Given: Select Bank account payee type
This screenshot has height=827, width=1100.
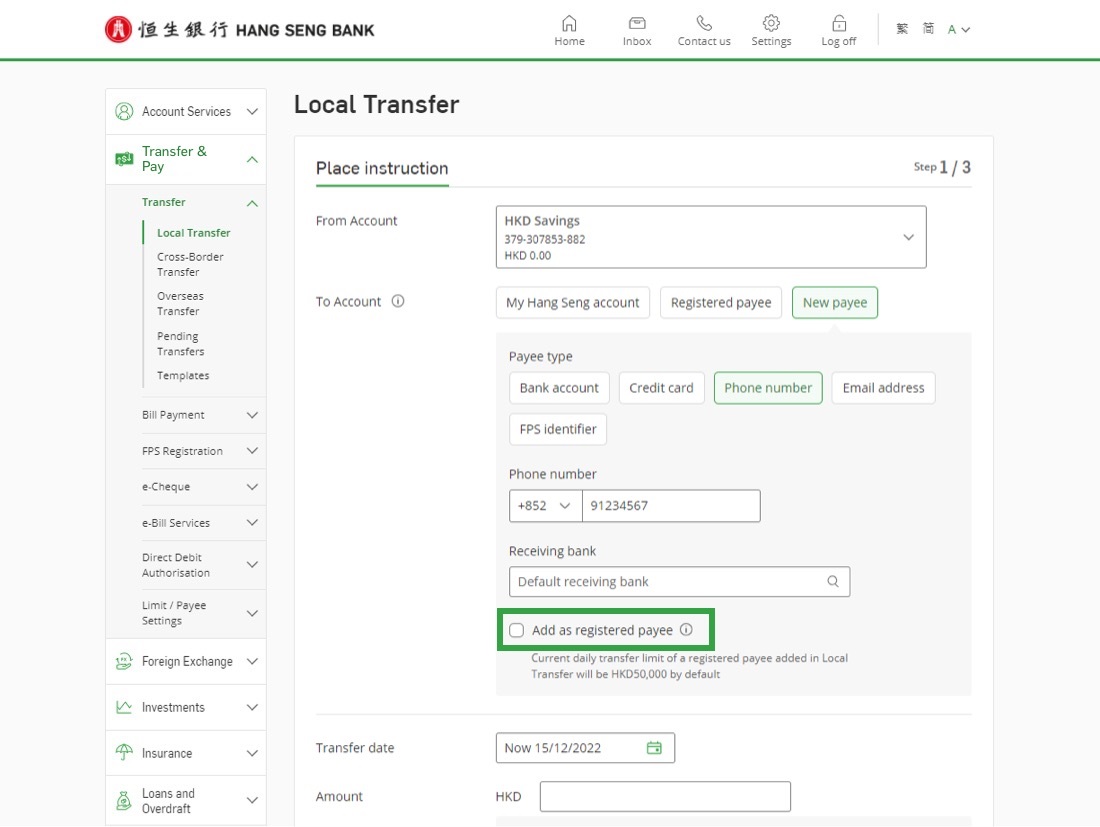Looking at the screenshot, I should (x=559, y=388).
